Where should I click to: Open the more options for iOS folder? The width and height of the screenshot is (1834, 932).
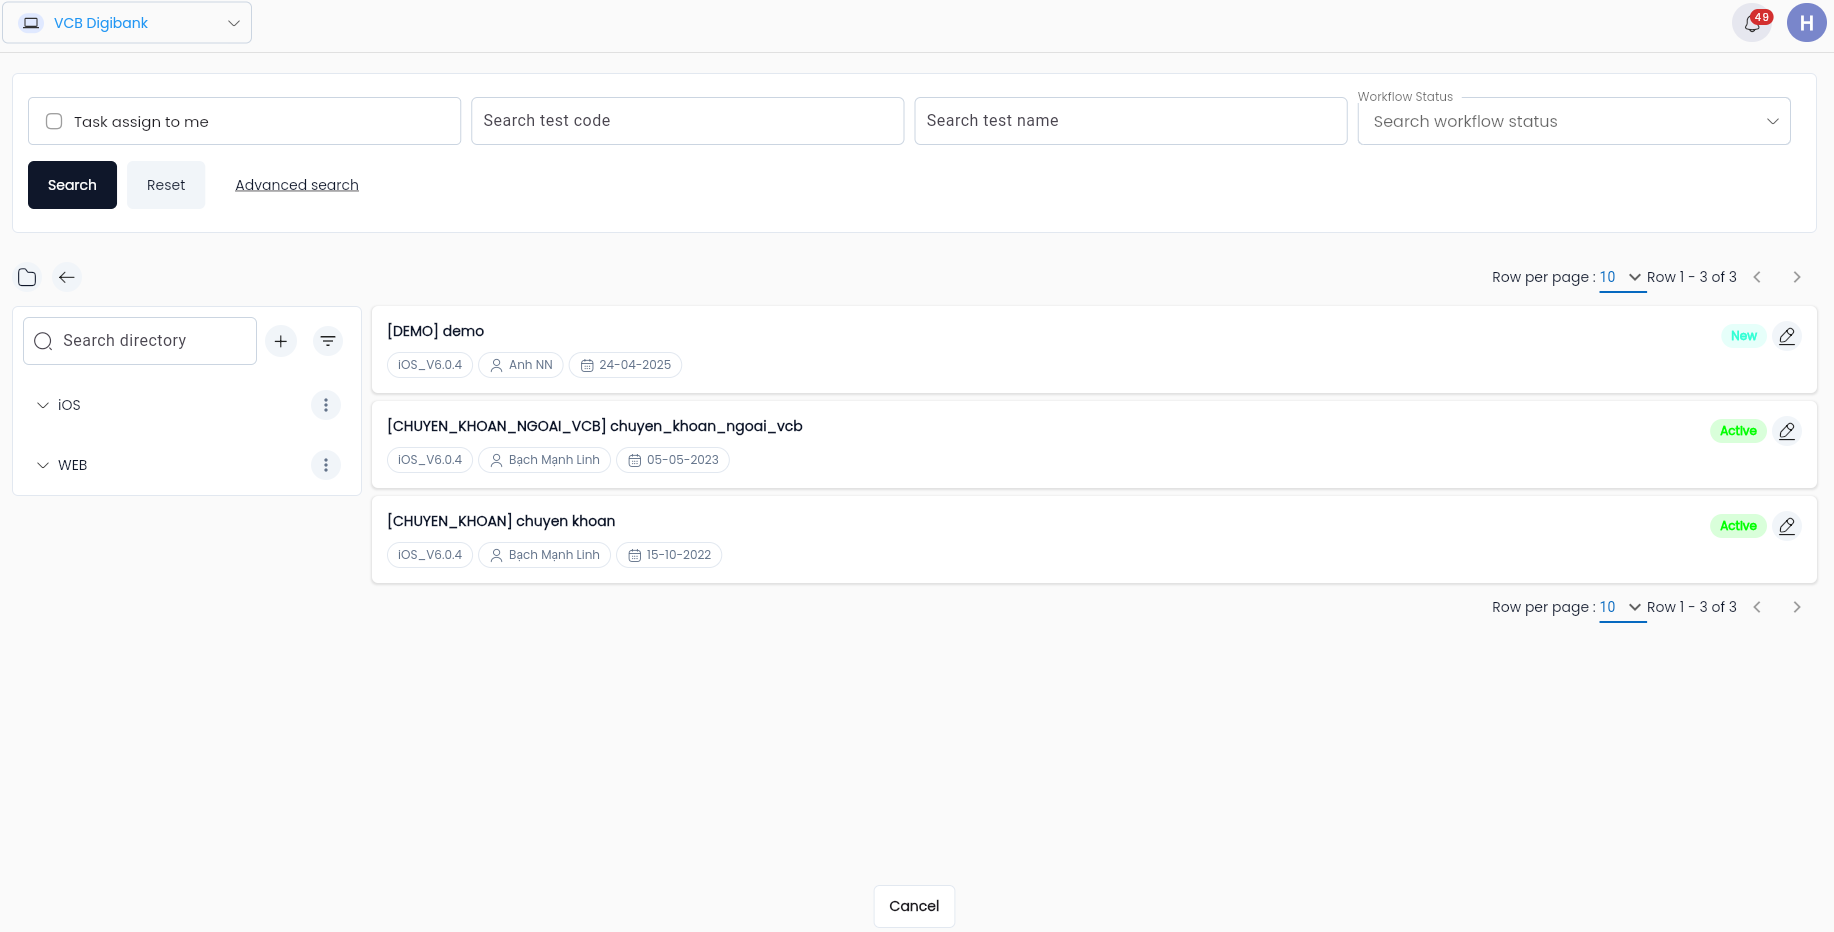pyautogui.click(x=326, y=405)
